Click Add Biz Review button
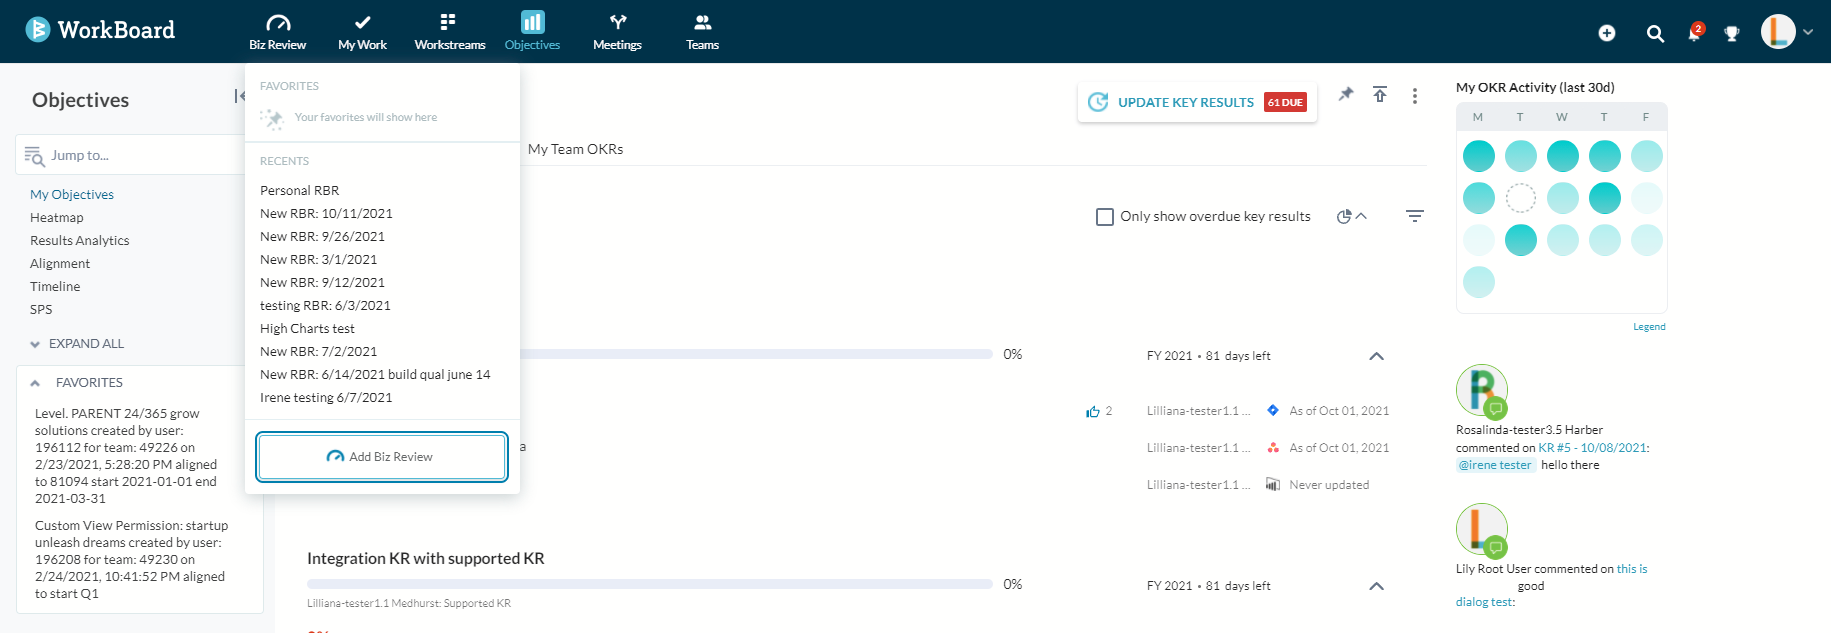The image size is (1831, 633). (x=382, y=457)
